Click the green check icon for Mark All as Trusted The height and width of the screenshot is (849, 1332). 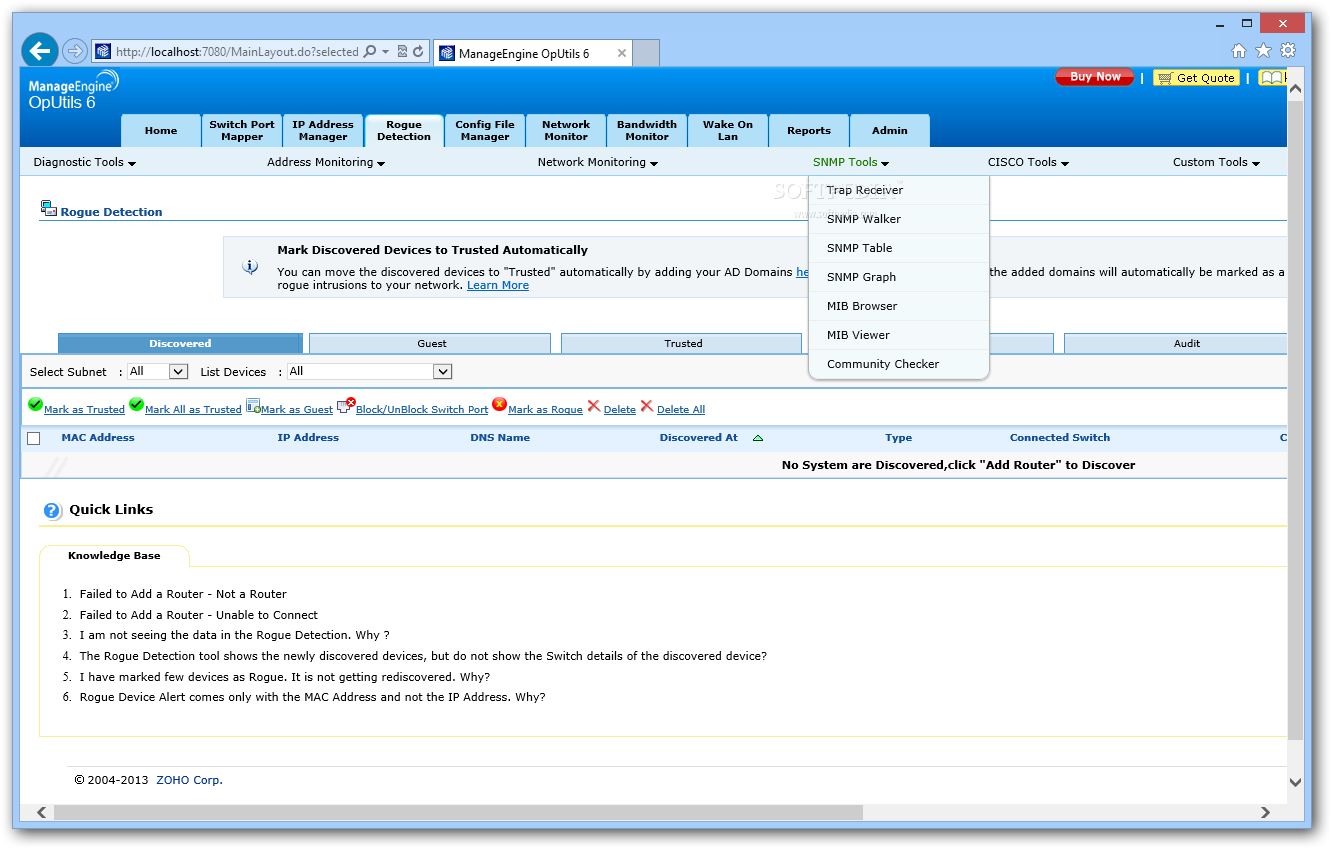[x=136, y=405]
